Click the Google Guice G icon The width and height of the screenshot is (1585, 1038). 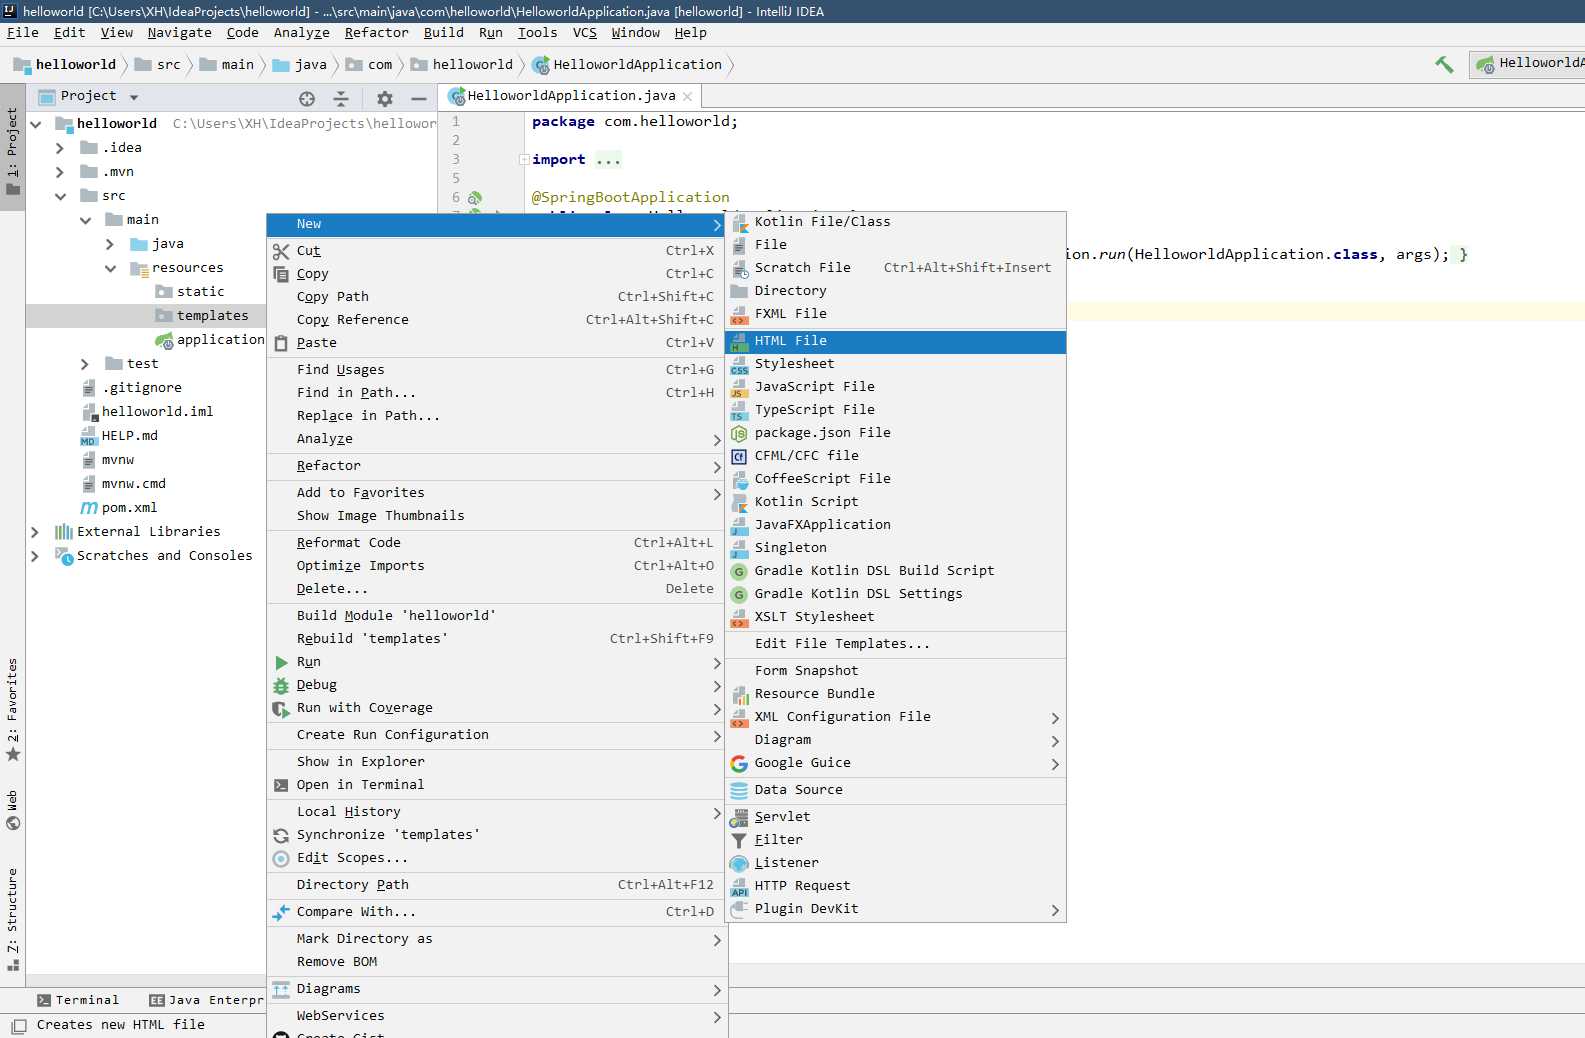pos(739,763)
